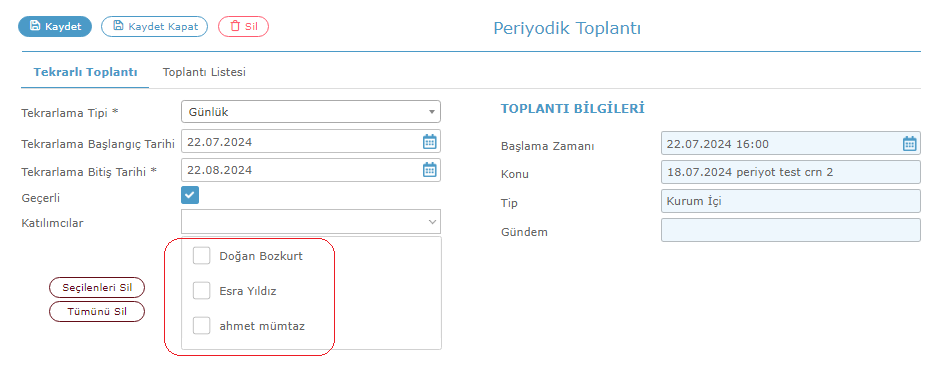942x367 pixels.
Task: Click the Konu text field
Action: click(x=791, y=172)
